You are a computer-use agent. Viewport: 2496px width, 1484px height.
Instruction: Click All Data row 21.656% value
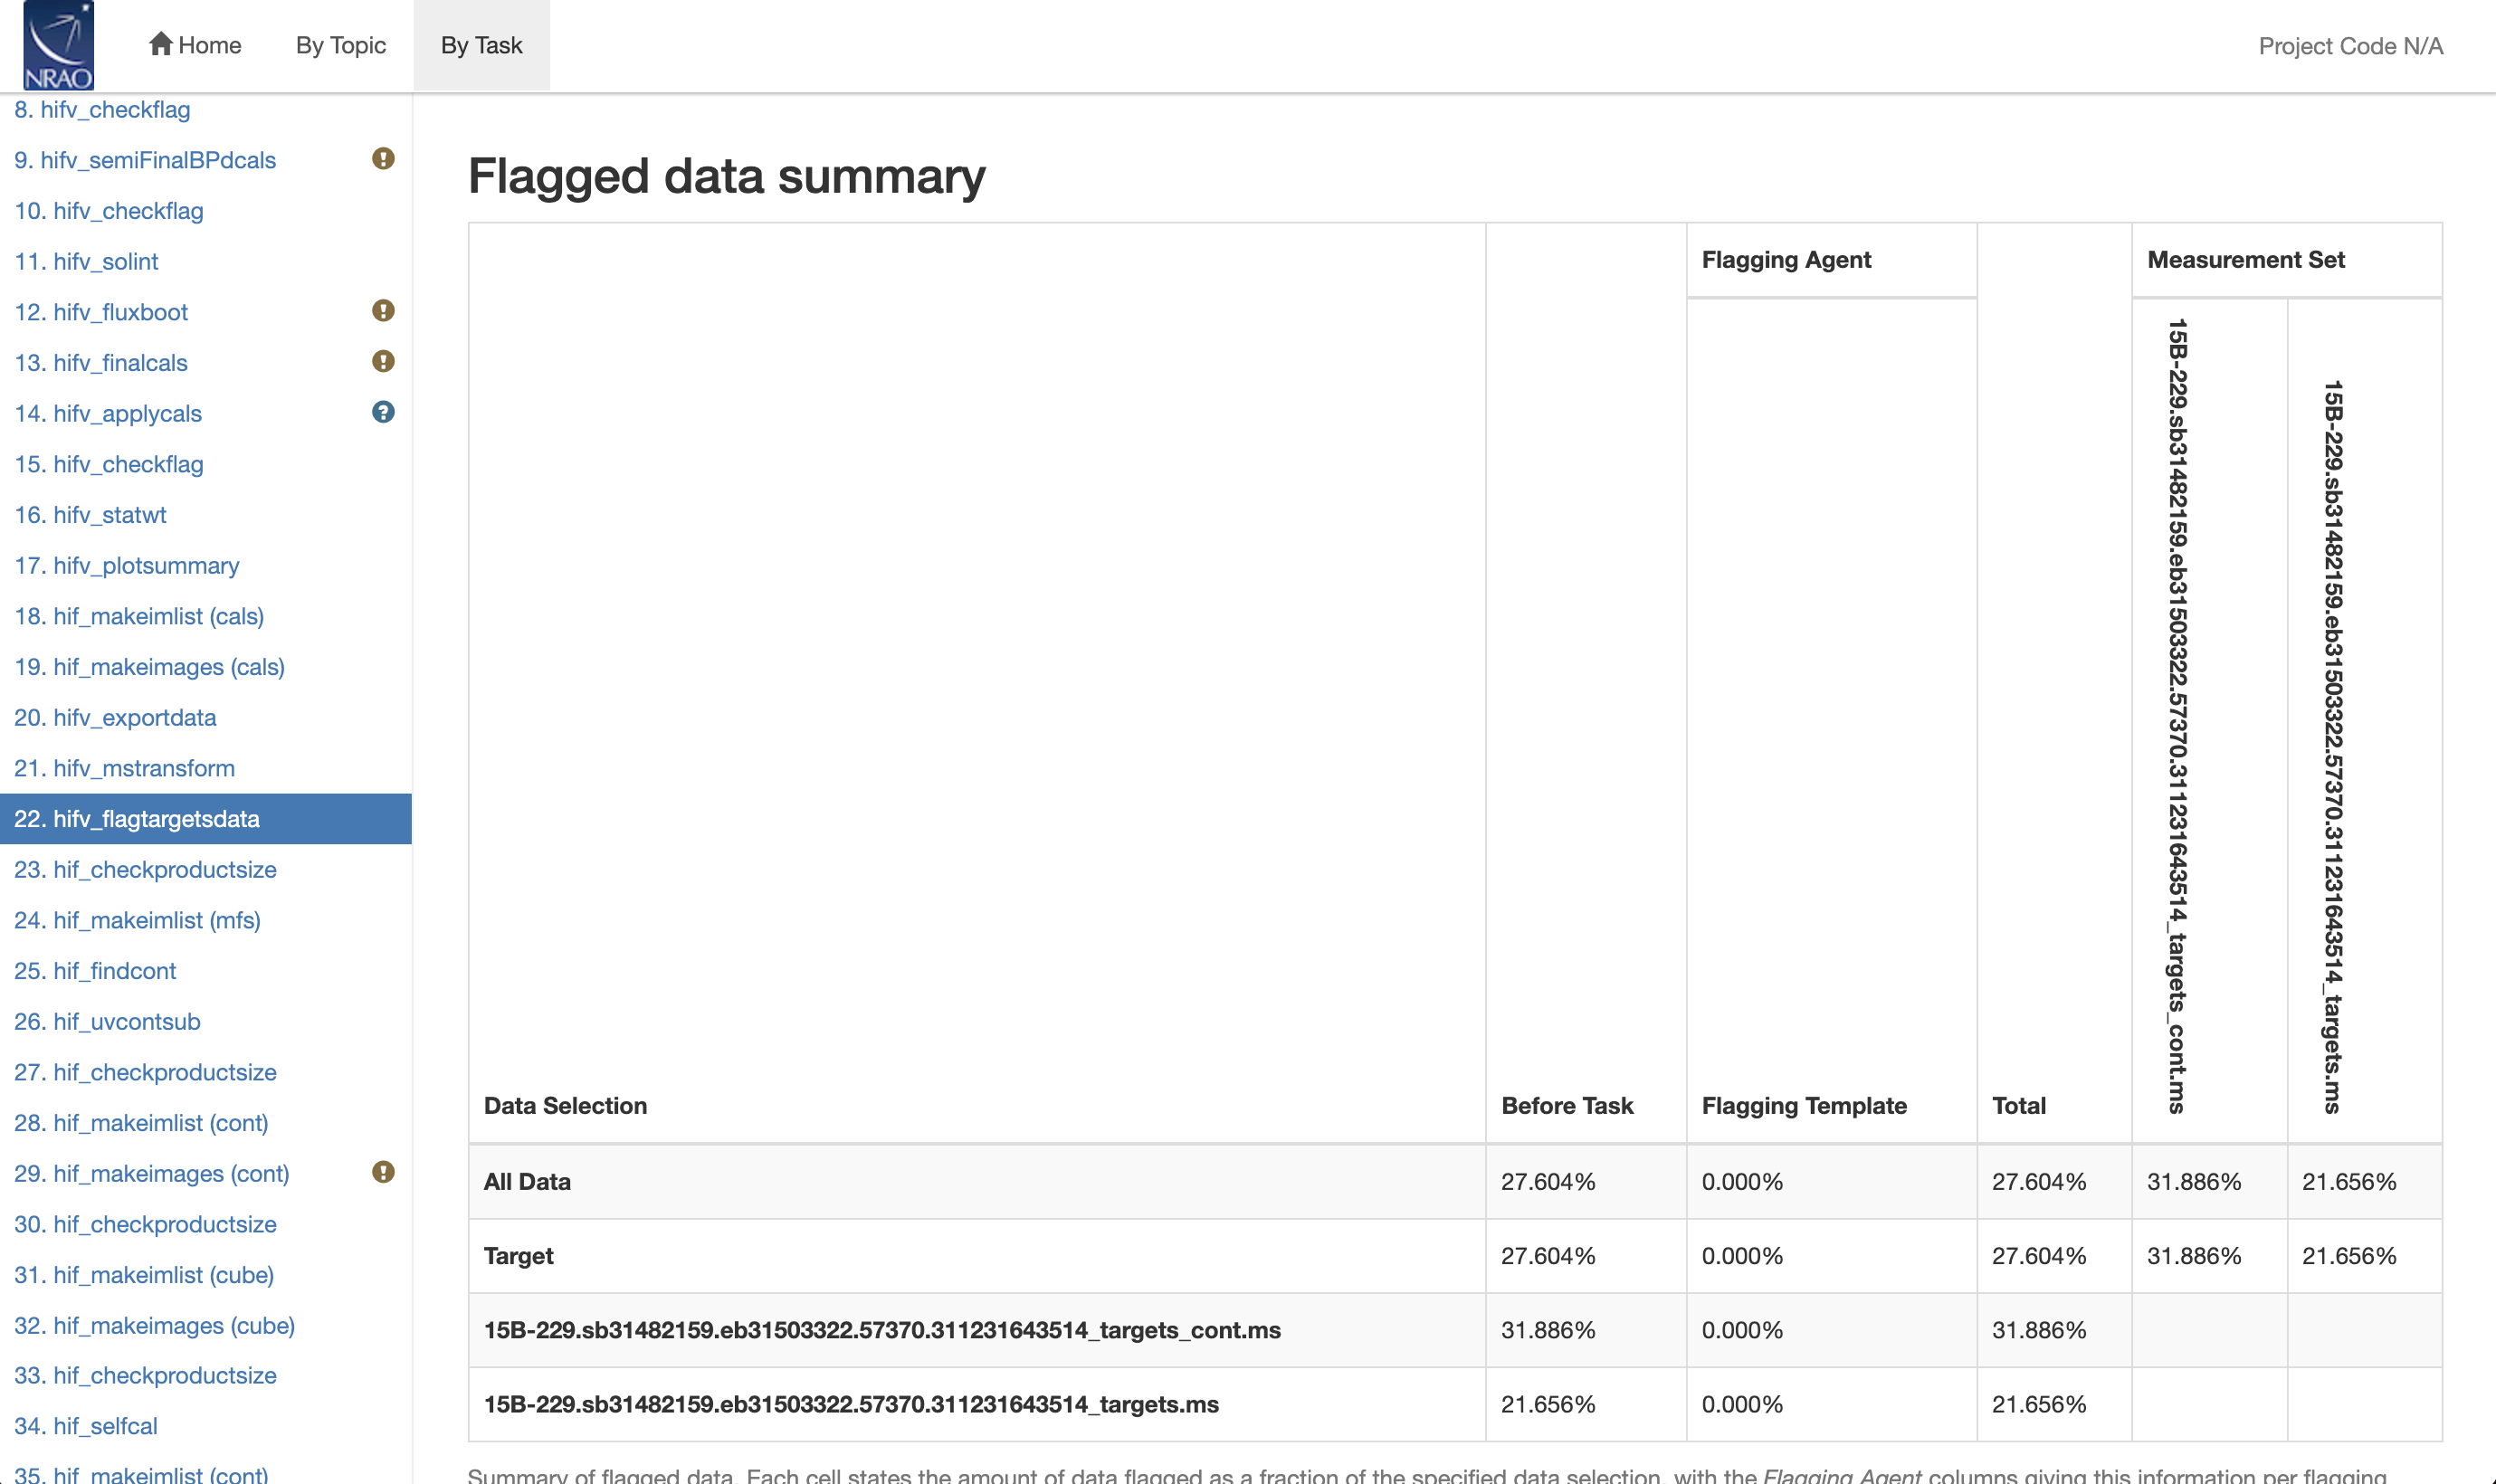click(x=2349, y=1181)
